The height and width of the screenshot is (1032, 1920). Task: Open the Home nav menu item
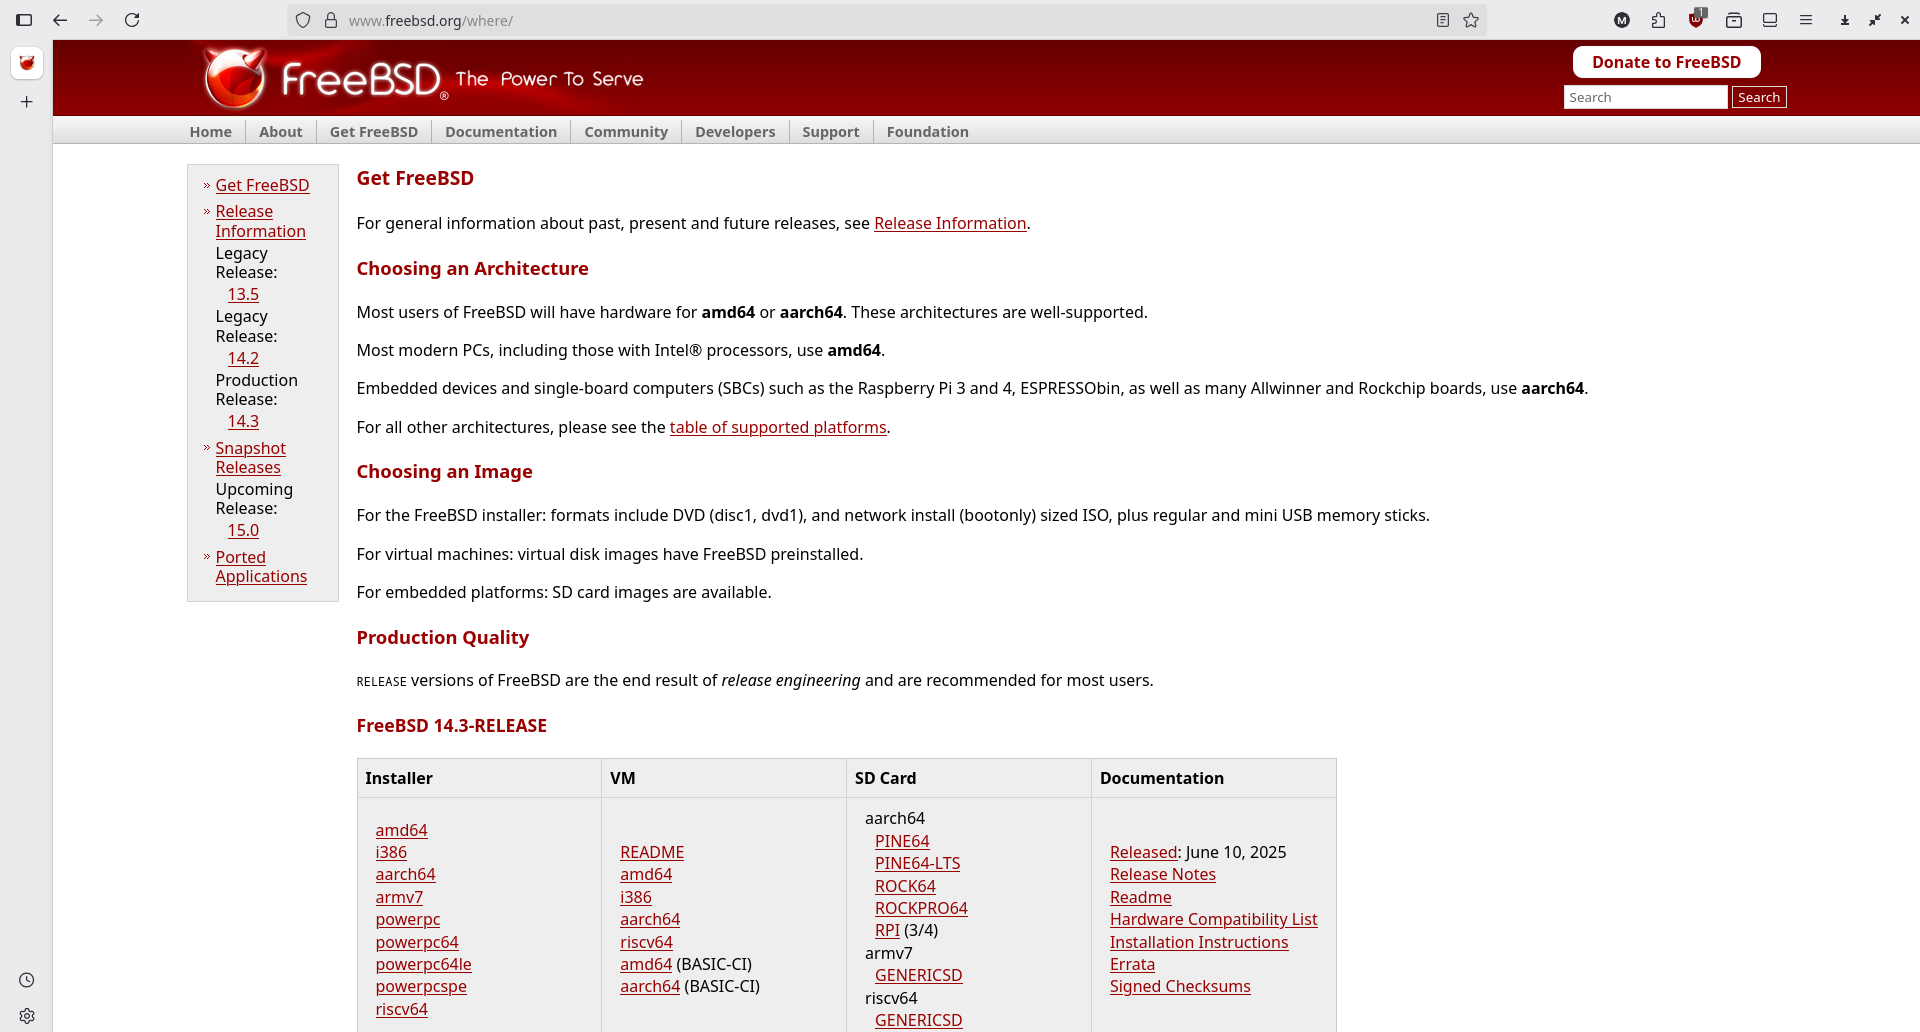click(211, 132)
